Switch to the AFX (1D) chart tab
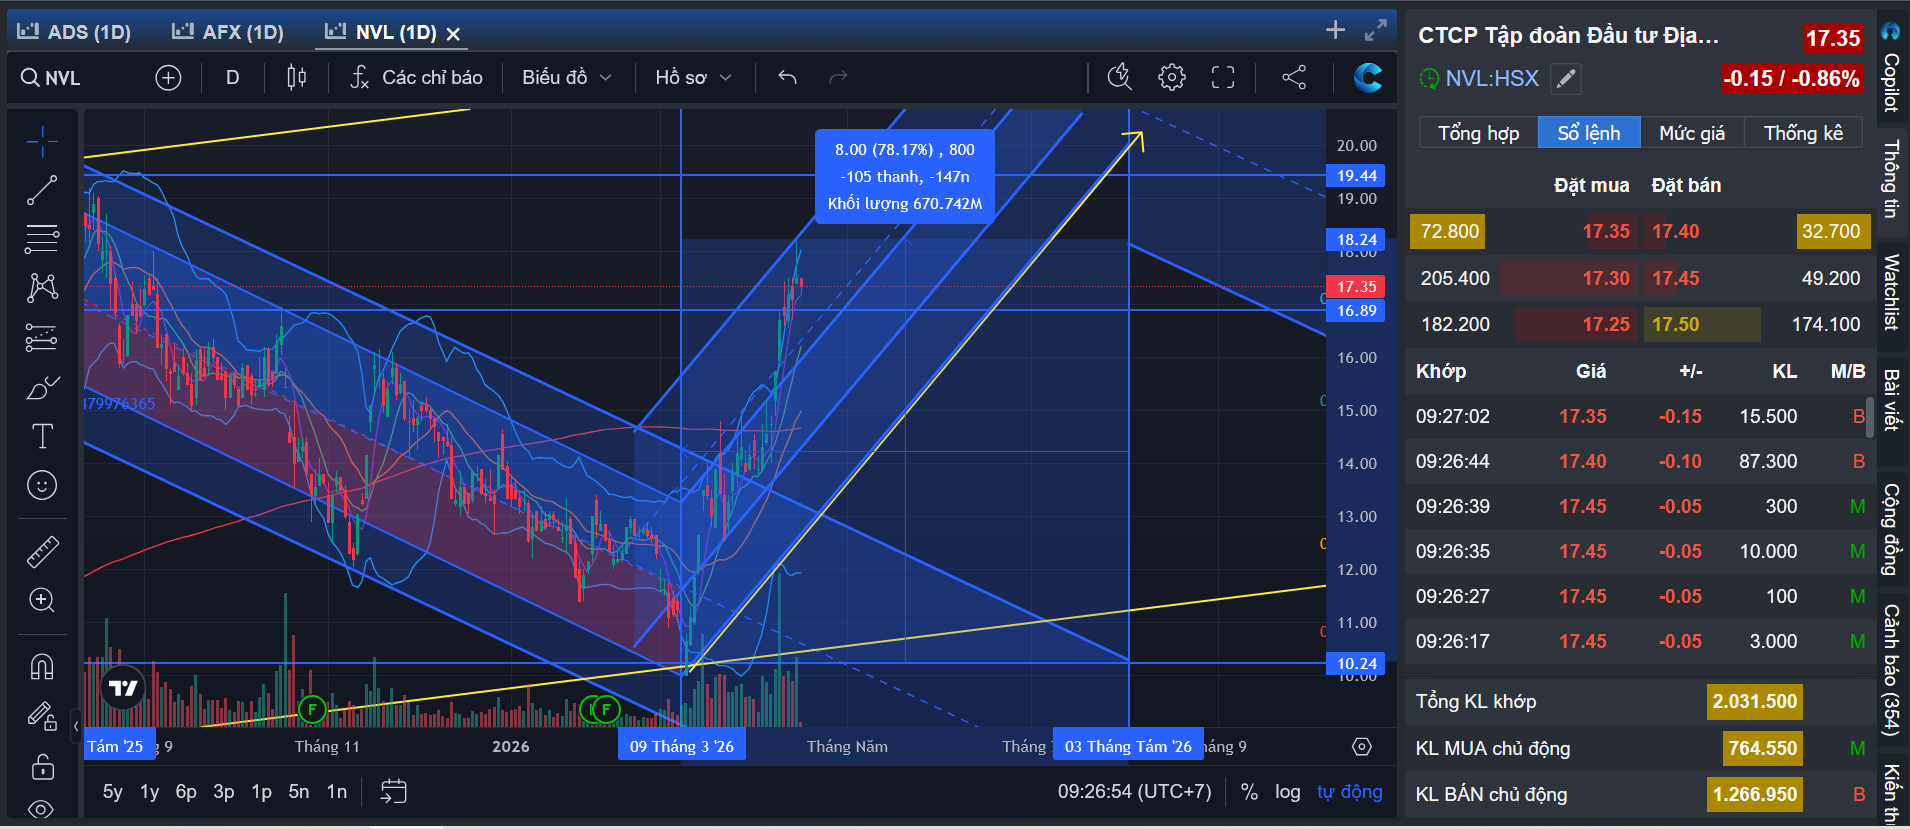The width and height of the screenshot is (1910, 829). coord(228,32)
